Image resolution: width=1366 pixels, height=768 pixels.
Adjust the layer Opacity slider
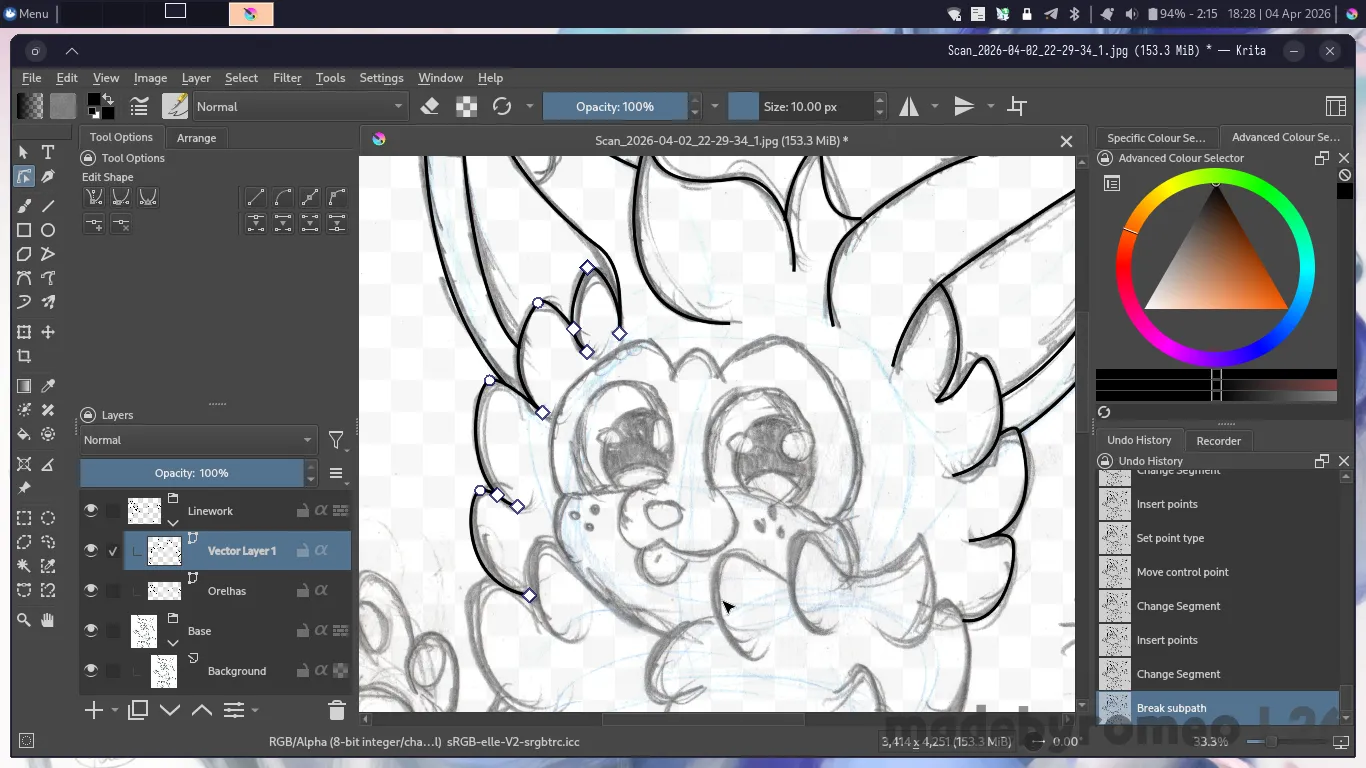click(191, 473)
